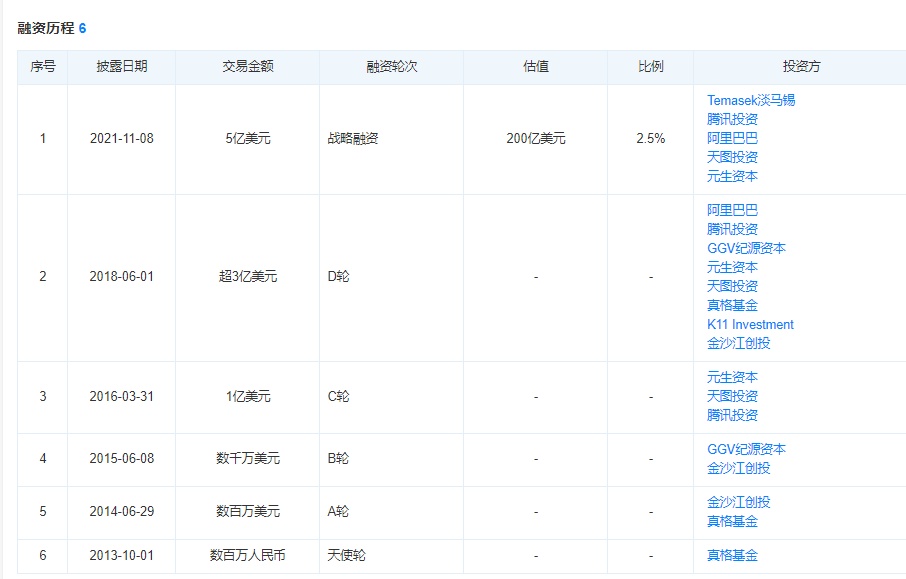Open 元生资本 link in C轮 row
Viewport: 906px width, 579px height.
pyautogui.click(x=732, y=378)
